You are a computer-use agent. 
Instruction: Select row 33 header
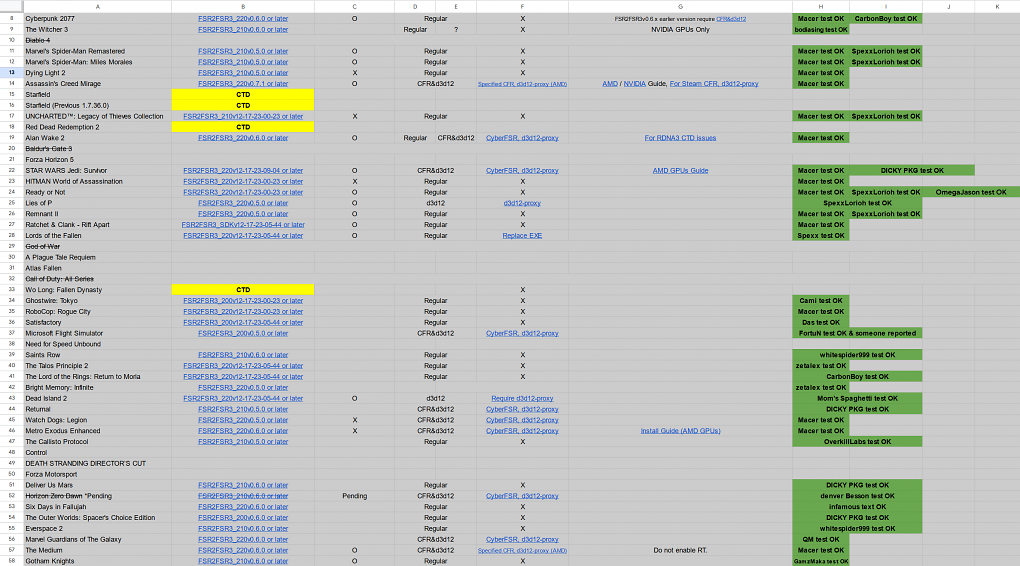(12, 290)
